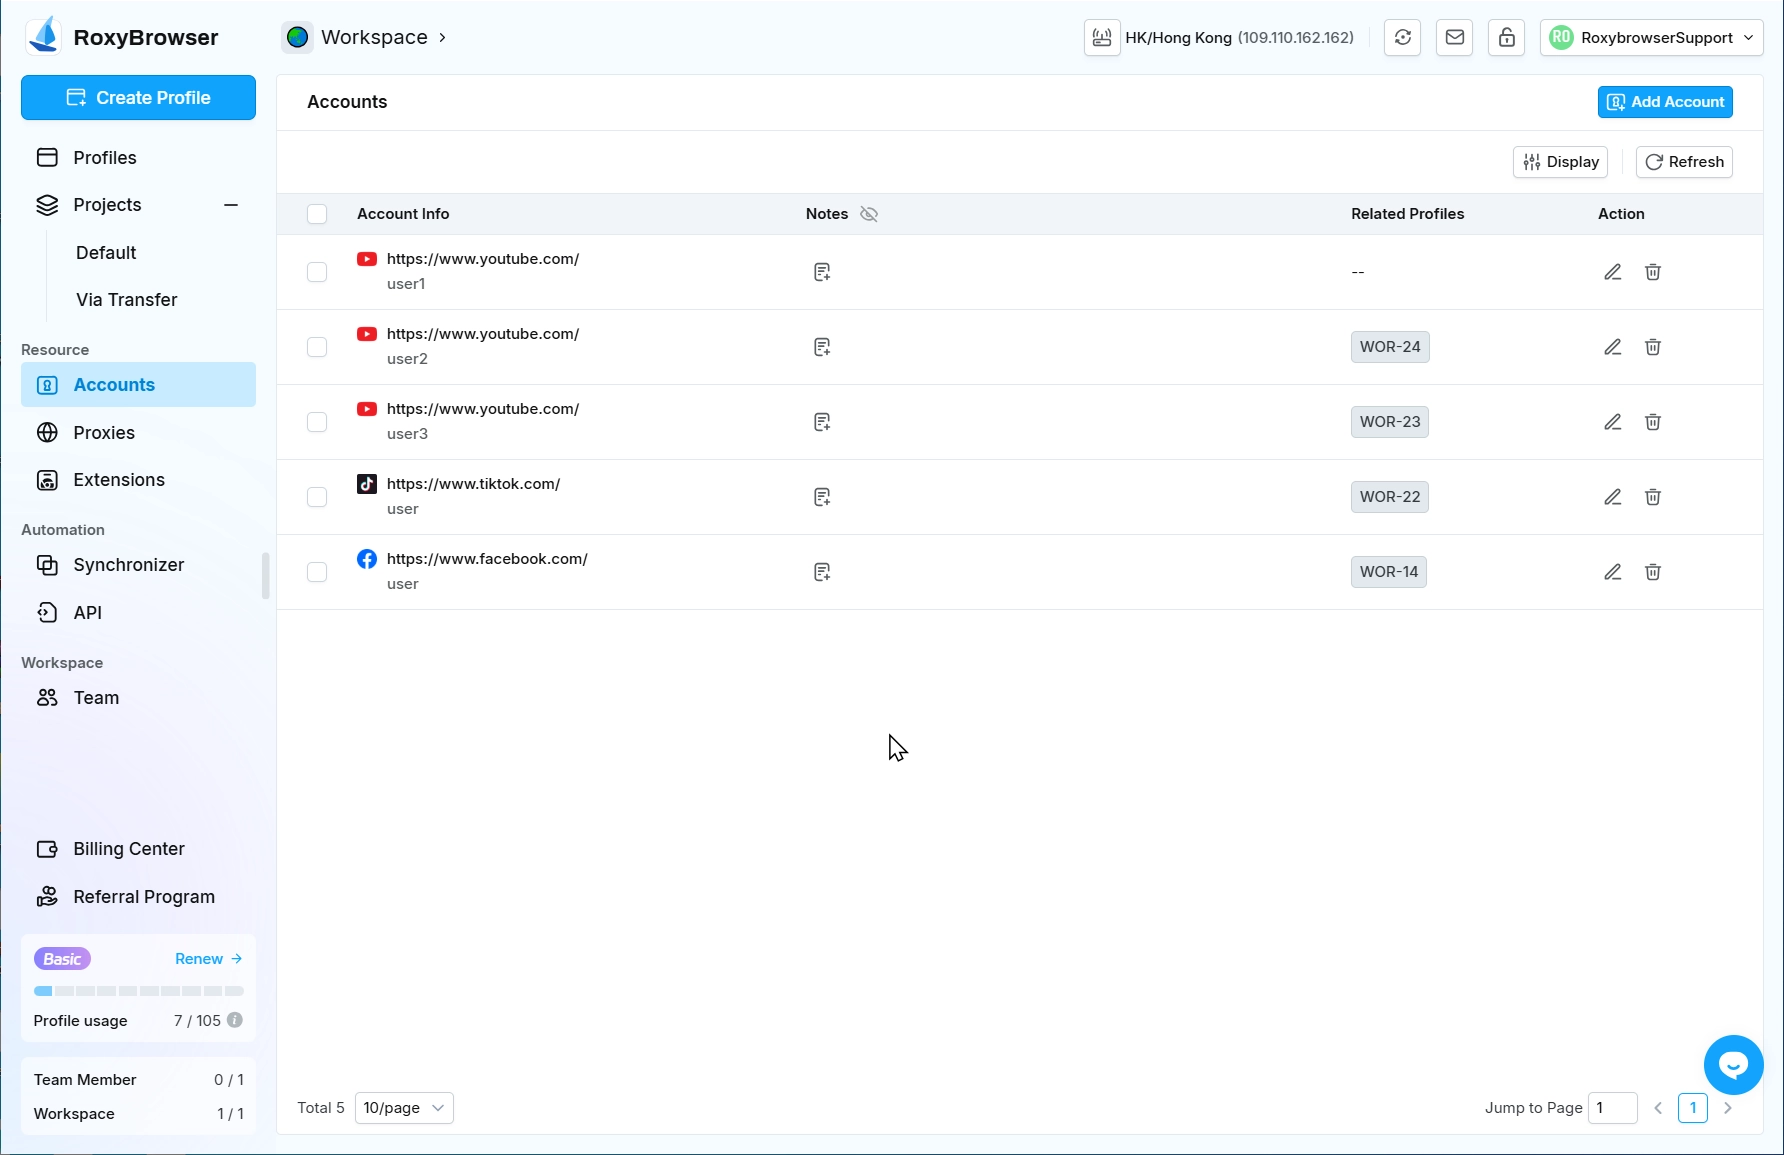Screen dimensions: 1784x1155
Task: Go to the Synchronizer page
Action: click(128, 565)
